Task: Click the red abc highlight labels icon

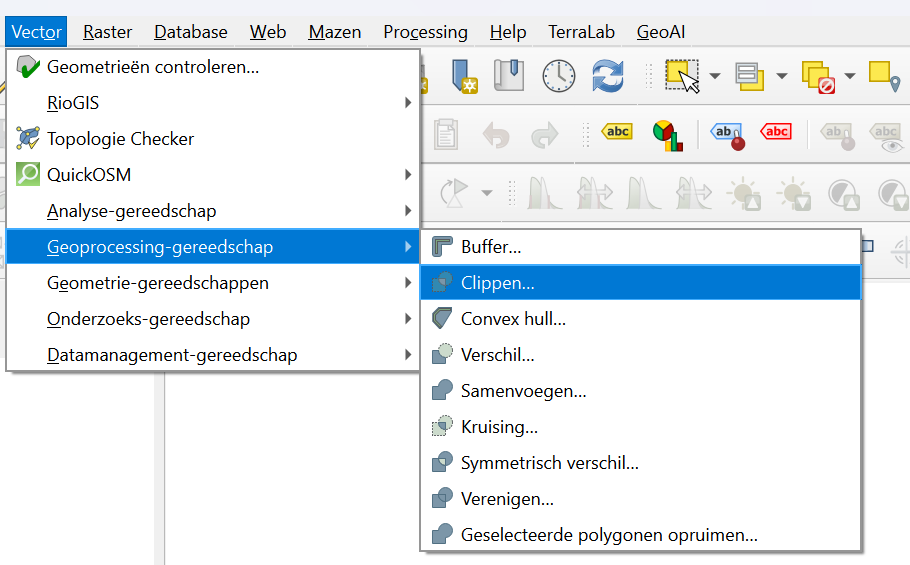Action: (x=776, y=132)
